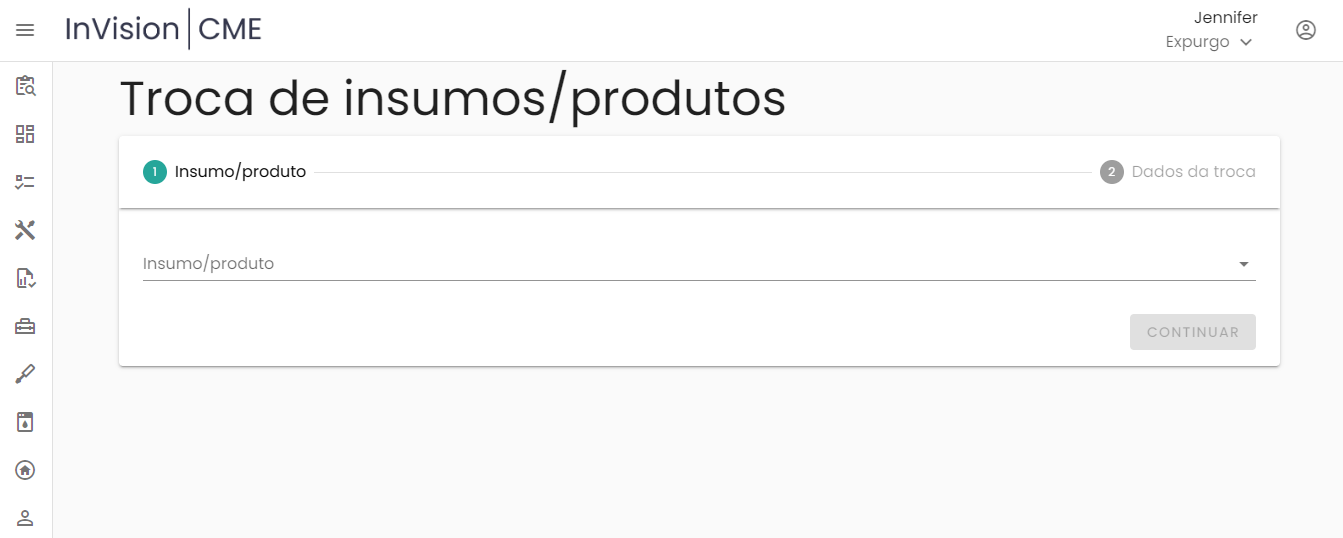Click the InVision CME logo
The height and width of the screenshot is (538, 1343).
(163, 29)
